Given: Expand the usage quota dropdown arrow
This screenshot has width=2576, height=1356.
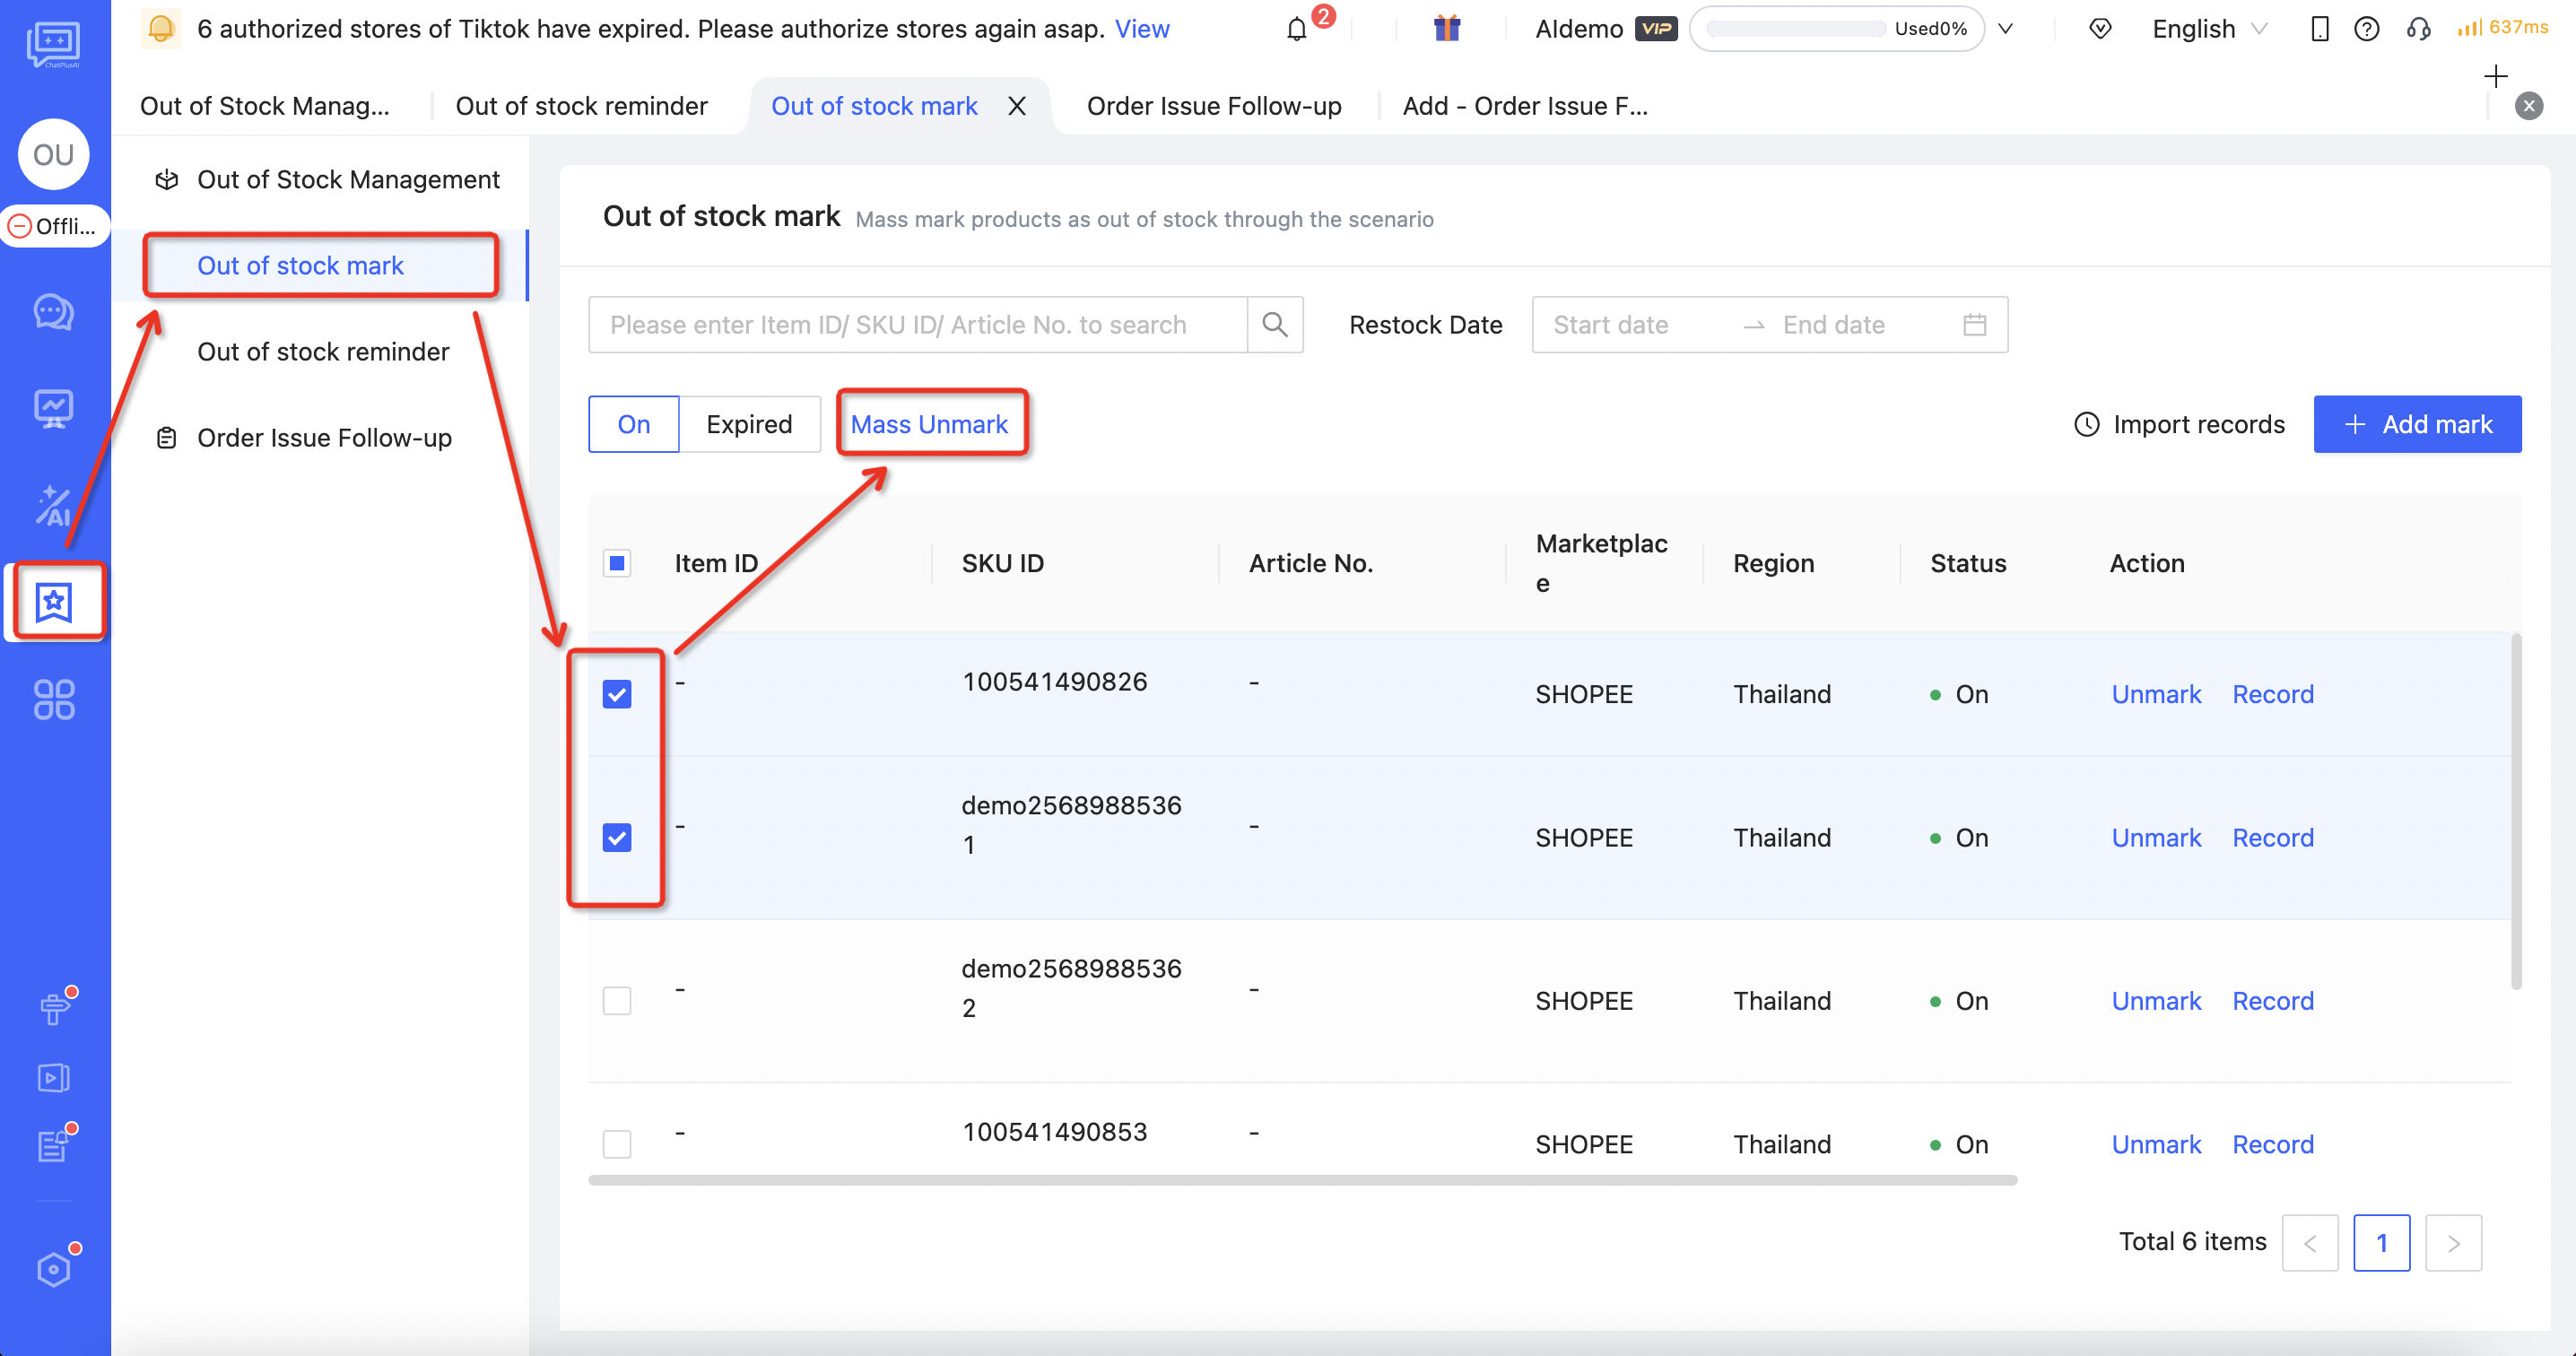Looking at the screenshot, I should pyautogui.click(x=2005, y=29).
